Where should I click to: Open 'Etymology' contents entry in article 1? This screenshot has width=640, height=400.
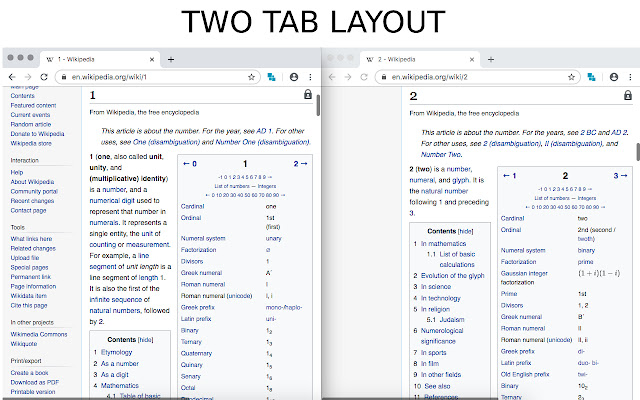point(116,352)
